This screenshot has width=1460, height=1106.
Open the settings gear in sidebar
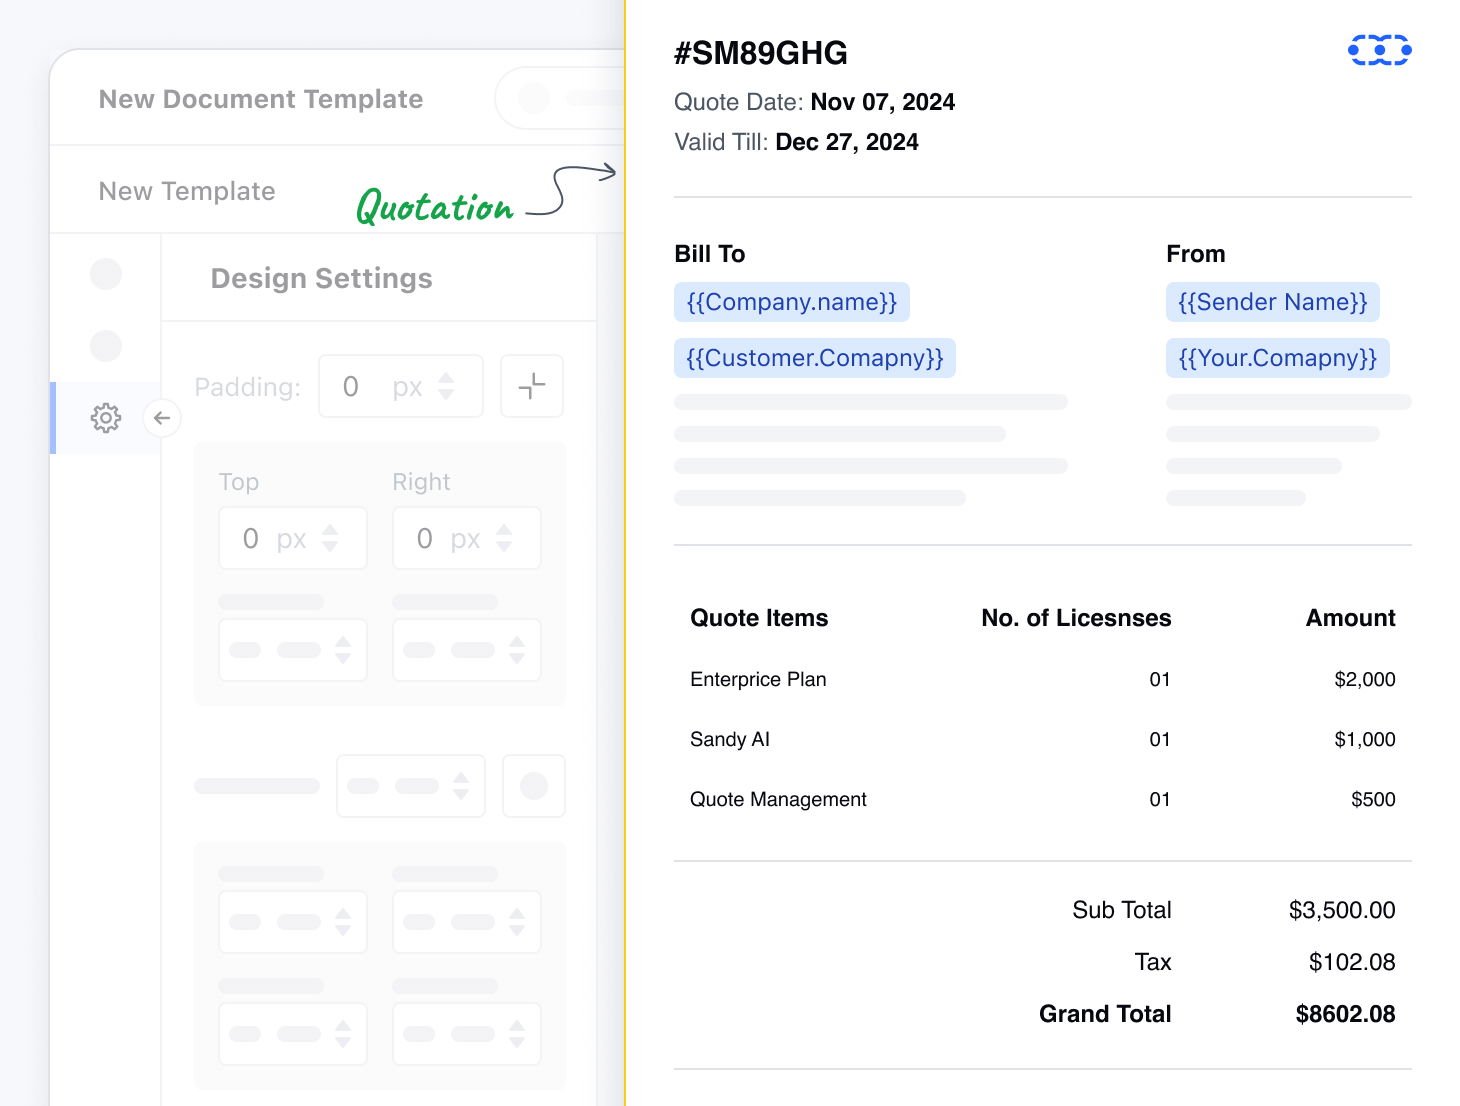click(106, 418)
